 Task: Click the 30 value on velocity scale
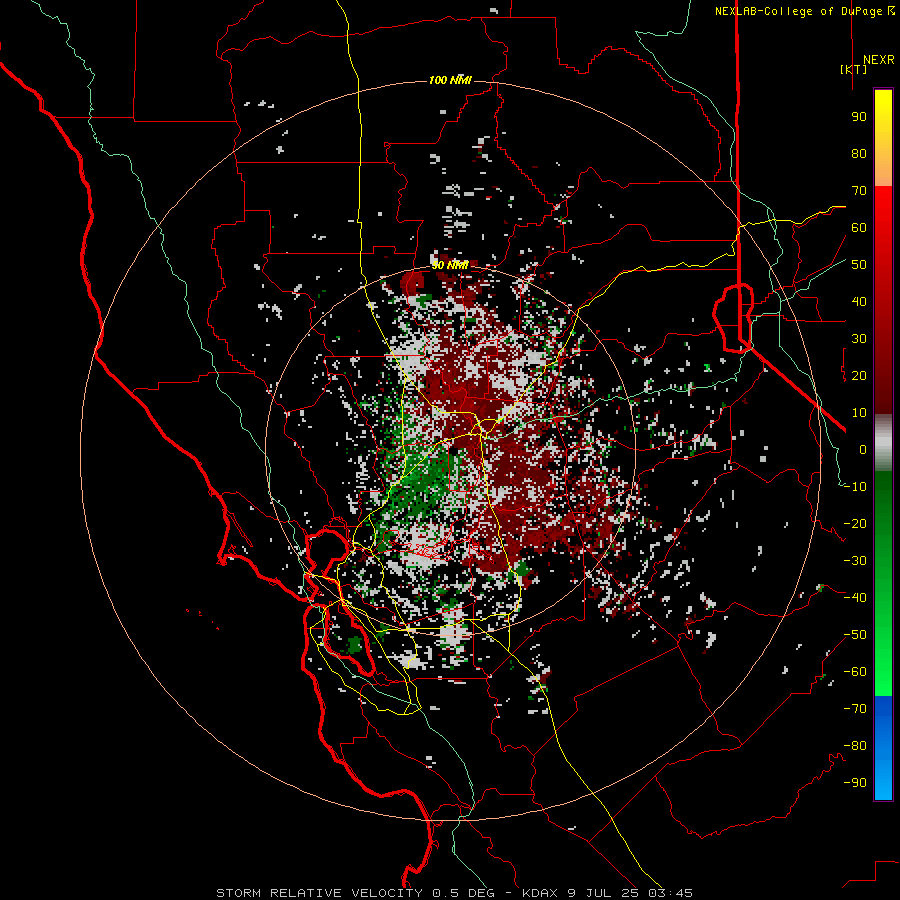point(859,339)
